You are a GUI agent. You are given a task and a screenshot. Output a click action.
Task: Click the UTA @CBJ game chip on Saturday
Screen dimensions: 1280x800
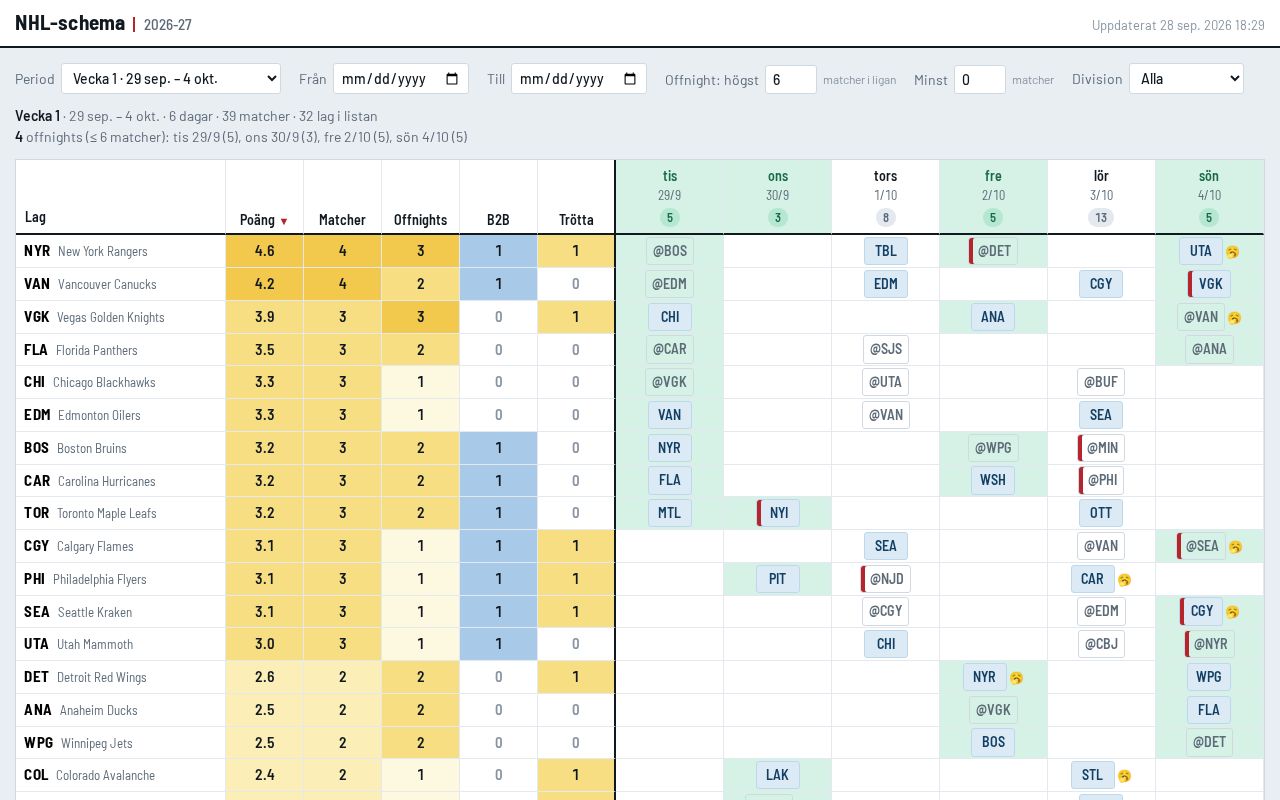pyautogui.click(x=1101, y=644)
